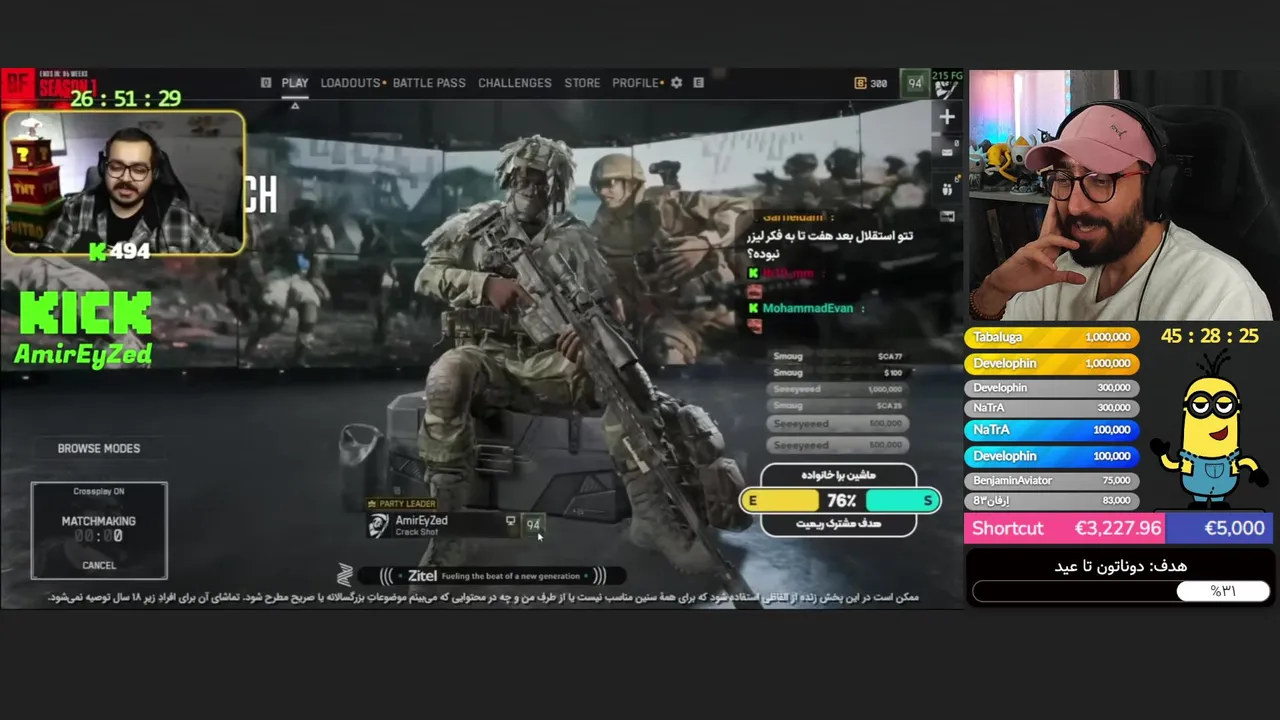Click the Smaug $100 donation entry

coord(838,372)
